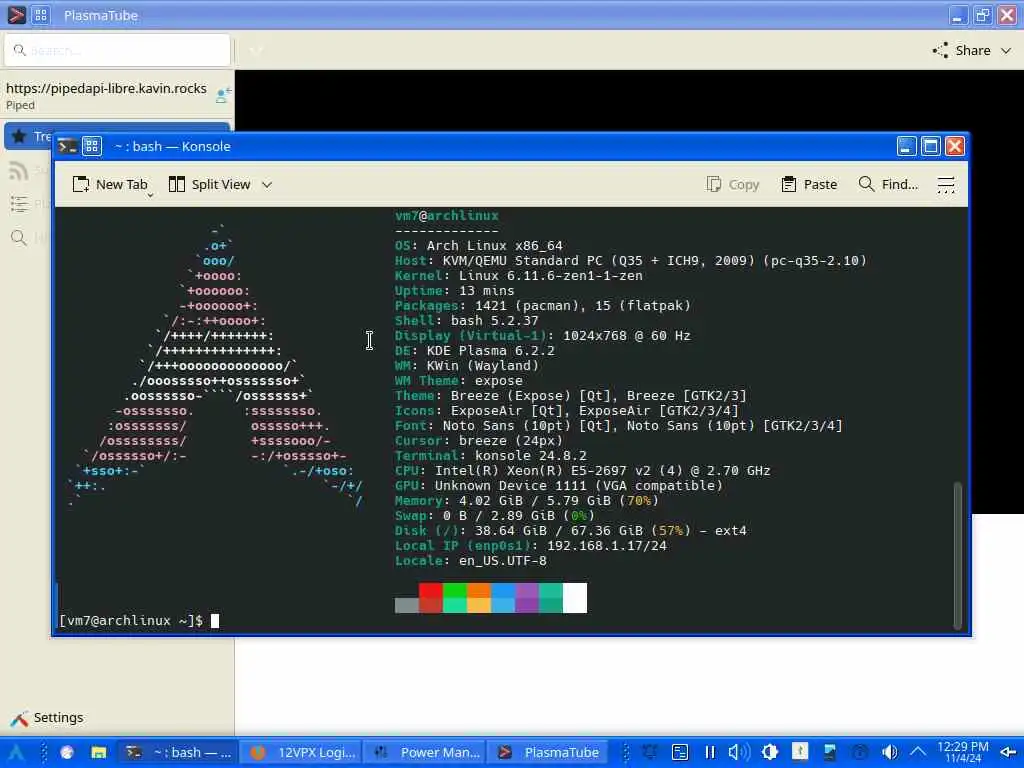Open the Playlists list icon in PlasmaTube sidebar
This screenshot has width=1024, height=768.
[19, 204]
